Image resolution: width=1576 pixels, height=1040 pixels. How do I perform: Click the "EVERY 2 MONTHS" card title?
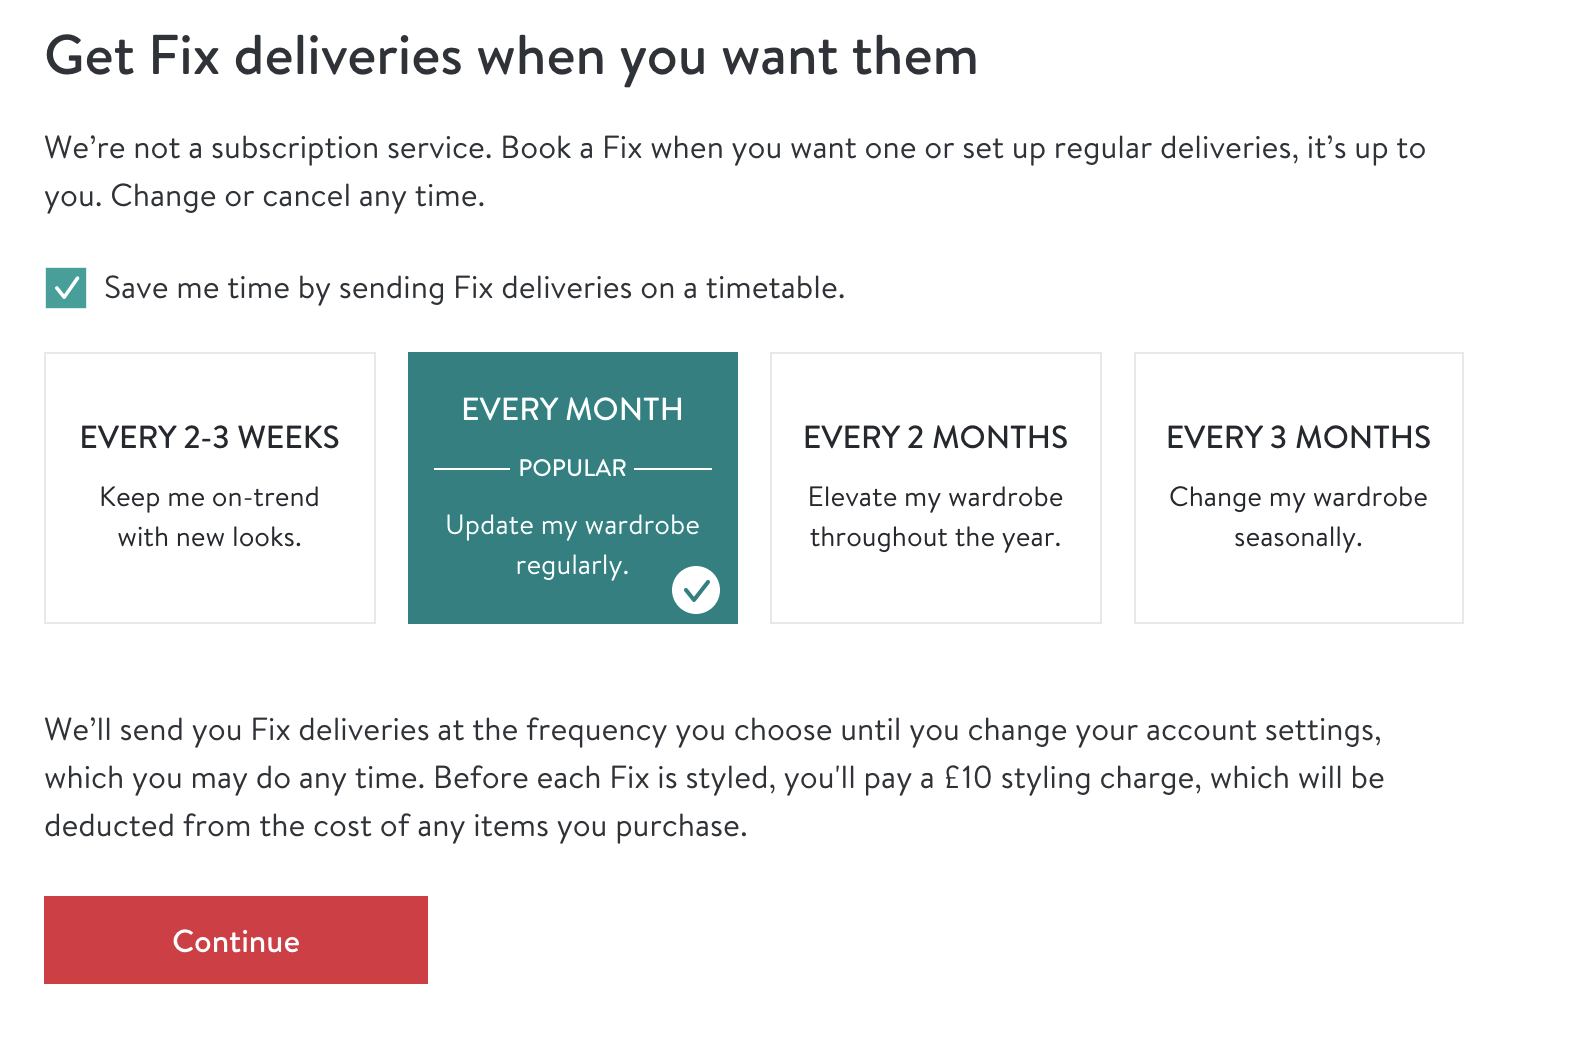coord(935,437)
